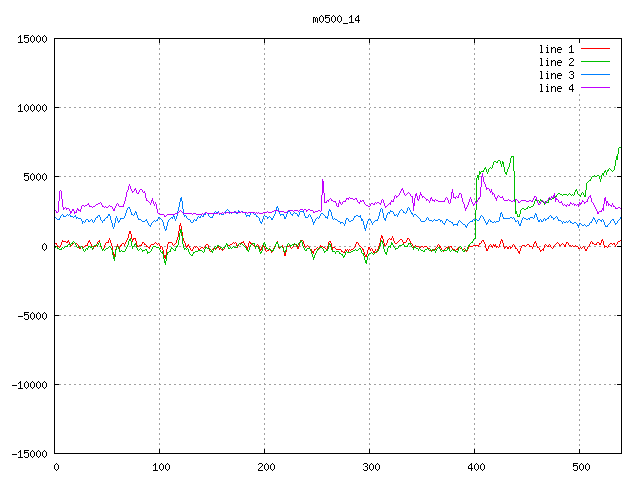The width and height of the screenshot is (640, 480).
Task: Click the line 4 legend sample
Action: click(x=596, y=88)
